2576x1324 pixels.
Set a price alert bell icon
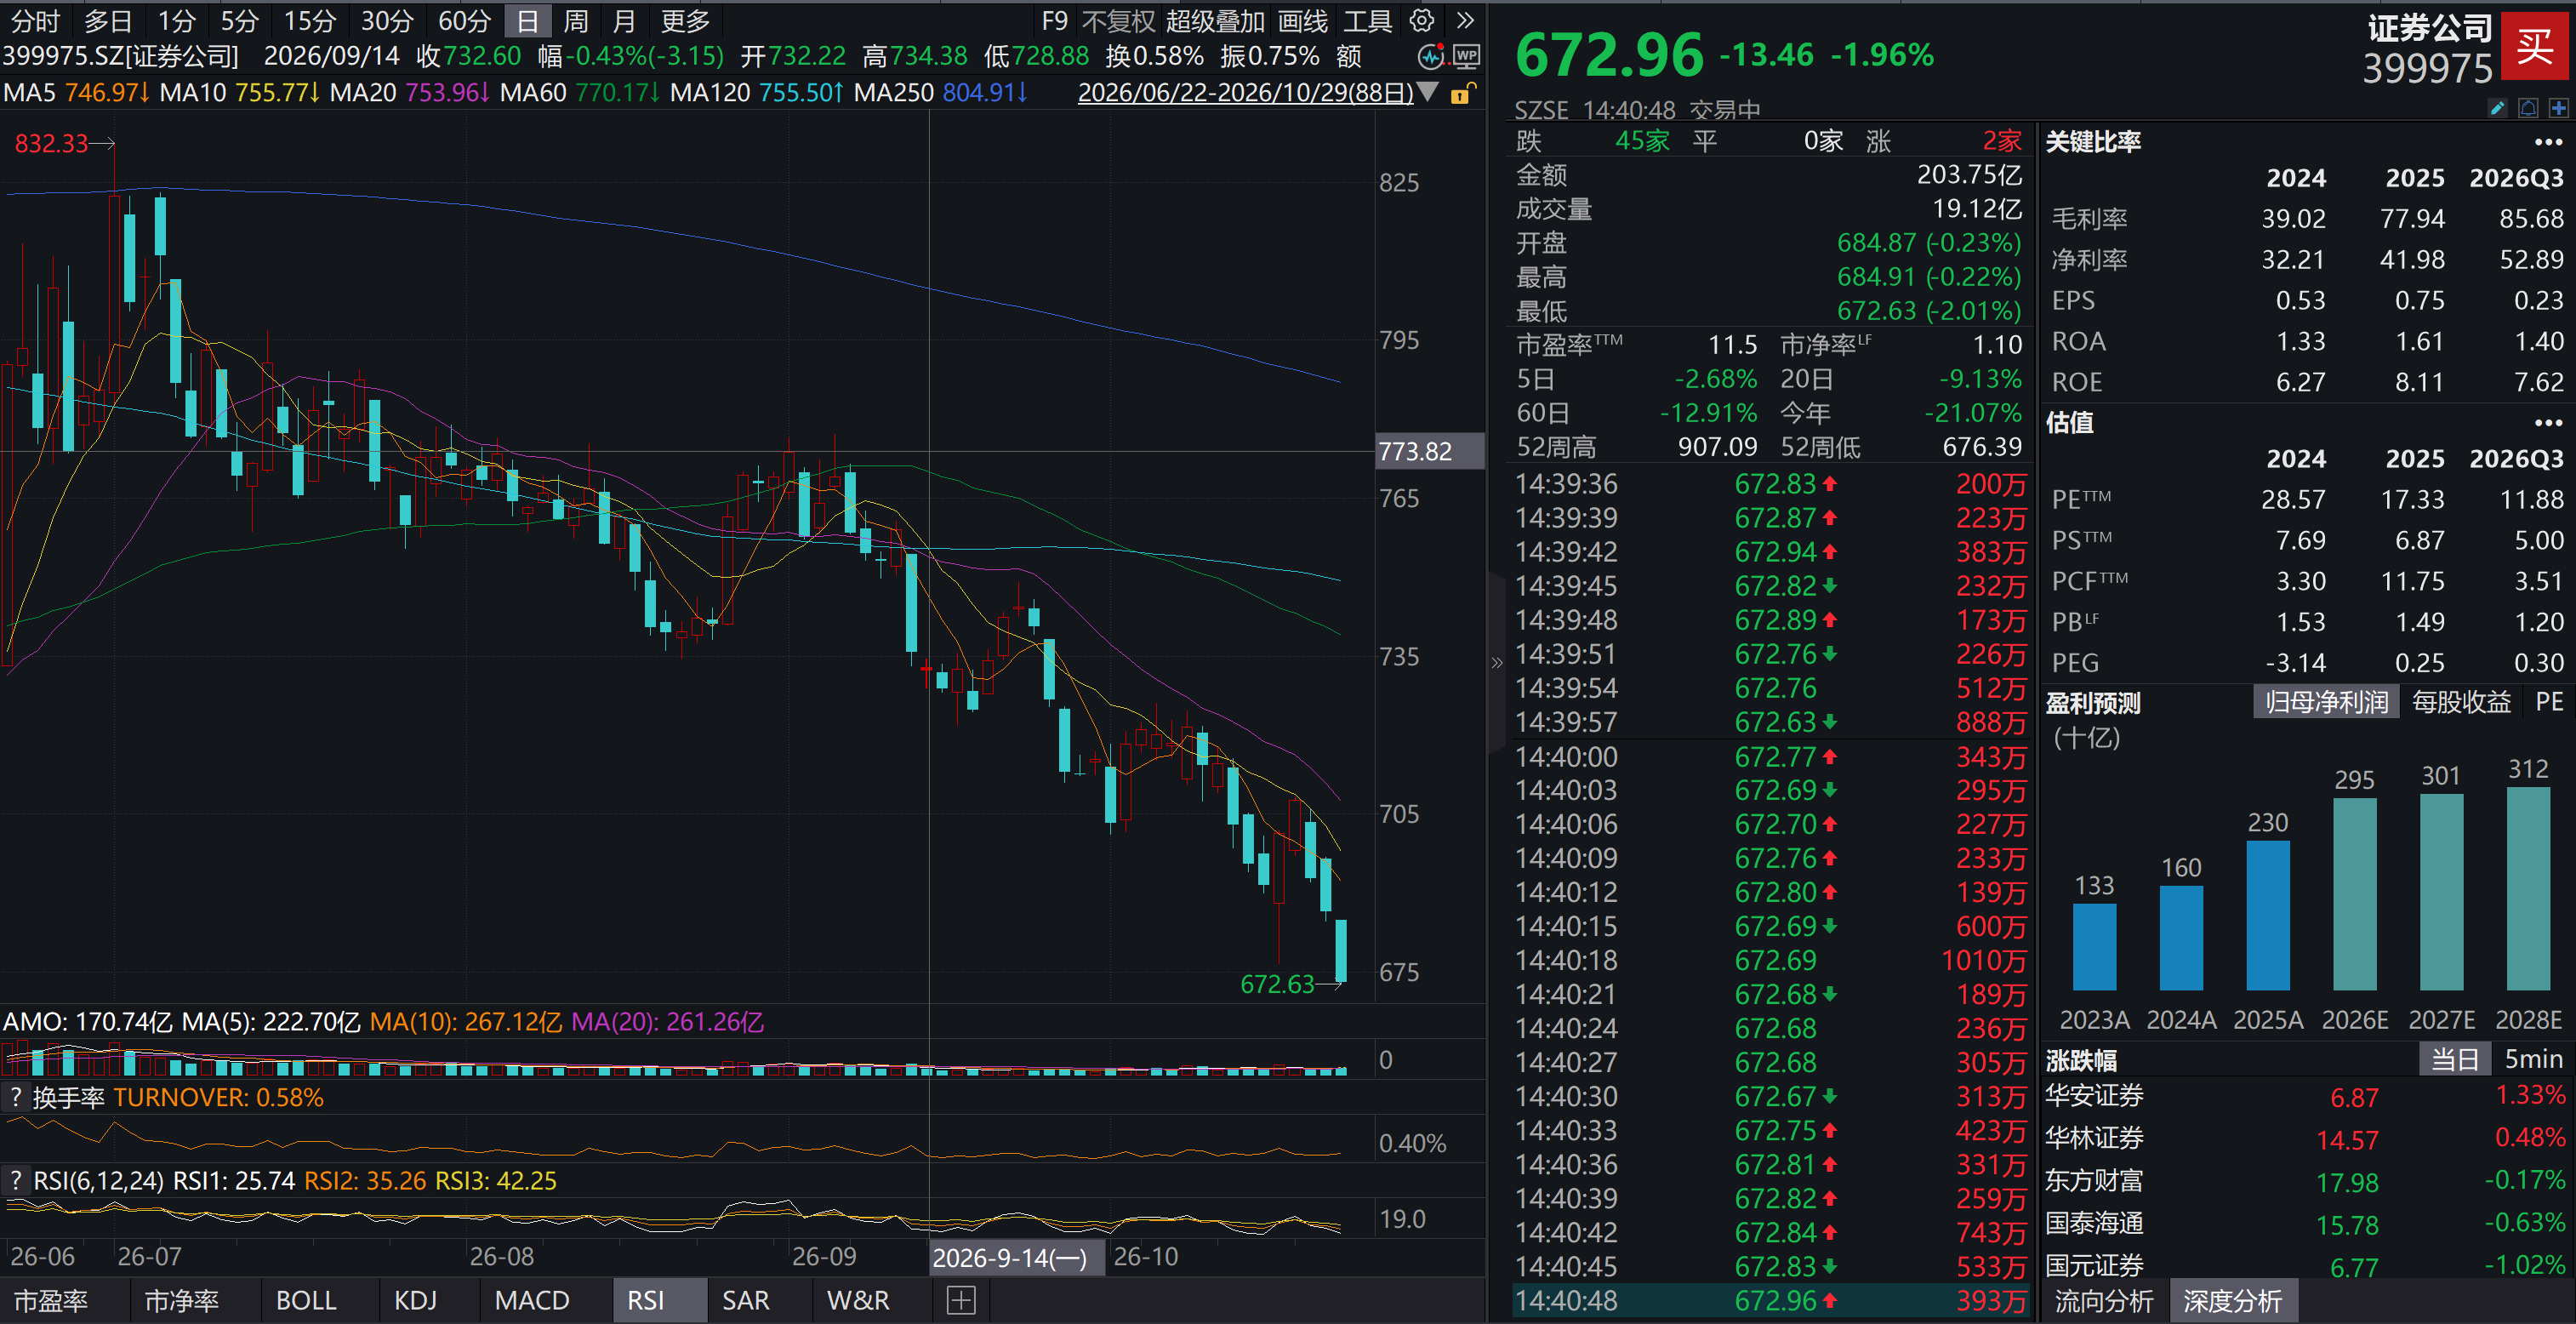(2528, 108)
